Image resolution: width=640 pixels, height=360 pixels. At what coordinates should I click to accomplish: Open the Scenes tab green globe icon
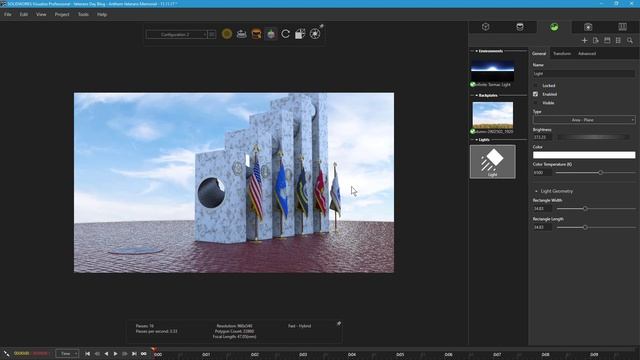tap(554, 27)
